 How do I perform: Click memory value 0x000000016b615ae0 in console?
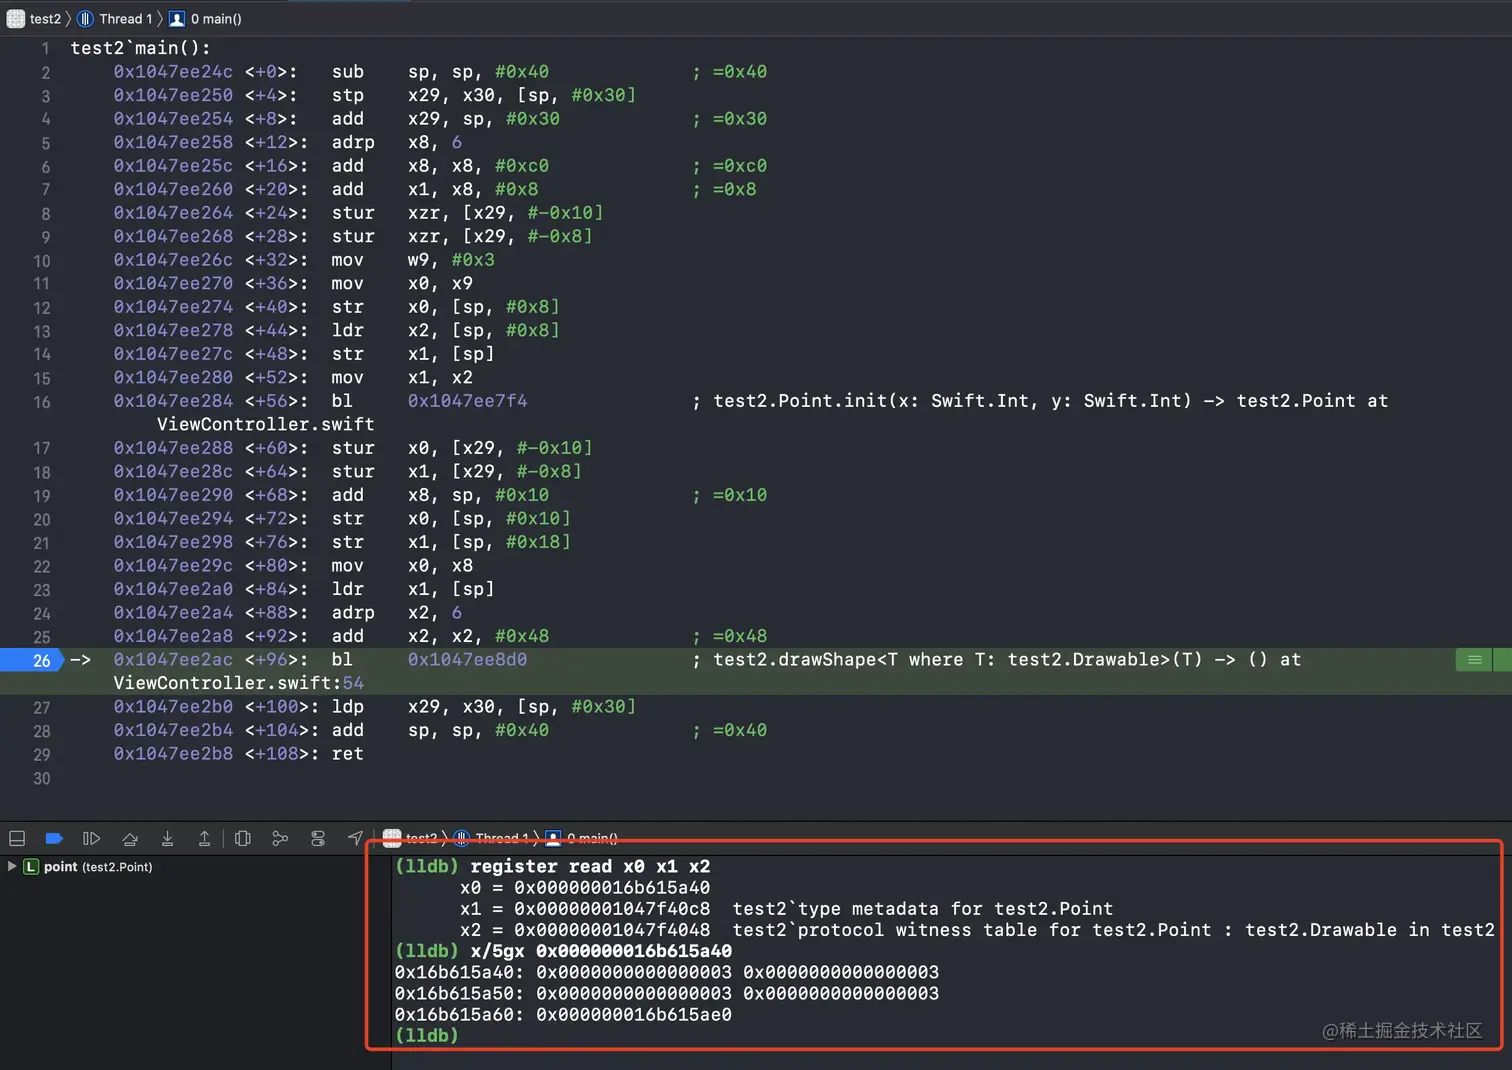(x=634, y=1014)
